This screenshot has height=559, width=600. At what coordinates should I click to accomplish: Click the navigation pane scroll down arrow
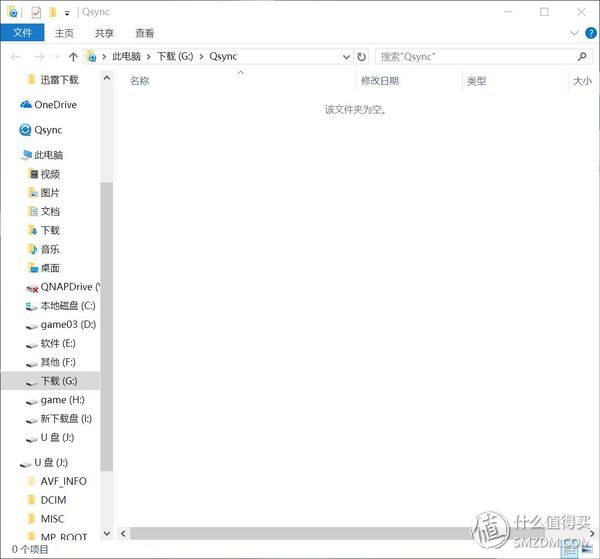point(107,533)
